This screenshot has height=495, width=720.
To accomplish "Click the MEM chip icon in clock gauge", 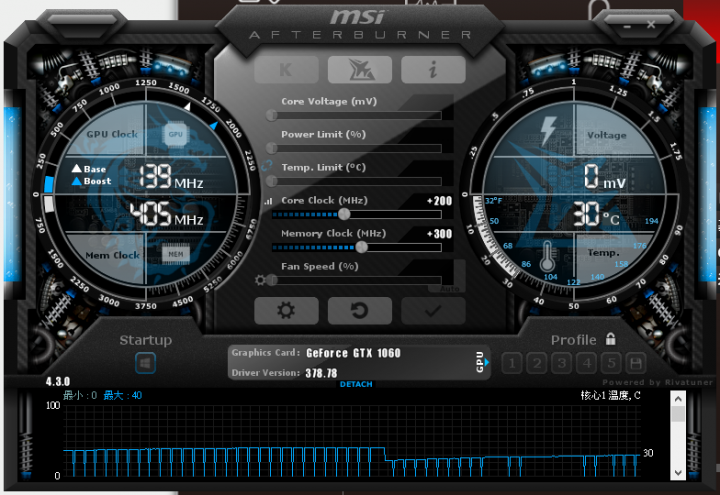I will pyautogui.click(x=175, y=254).
